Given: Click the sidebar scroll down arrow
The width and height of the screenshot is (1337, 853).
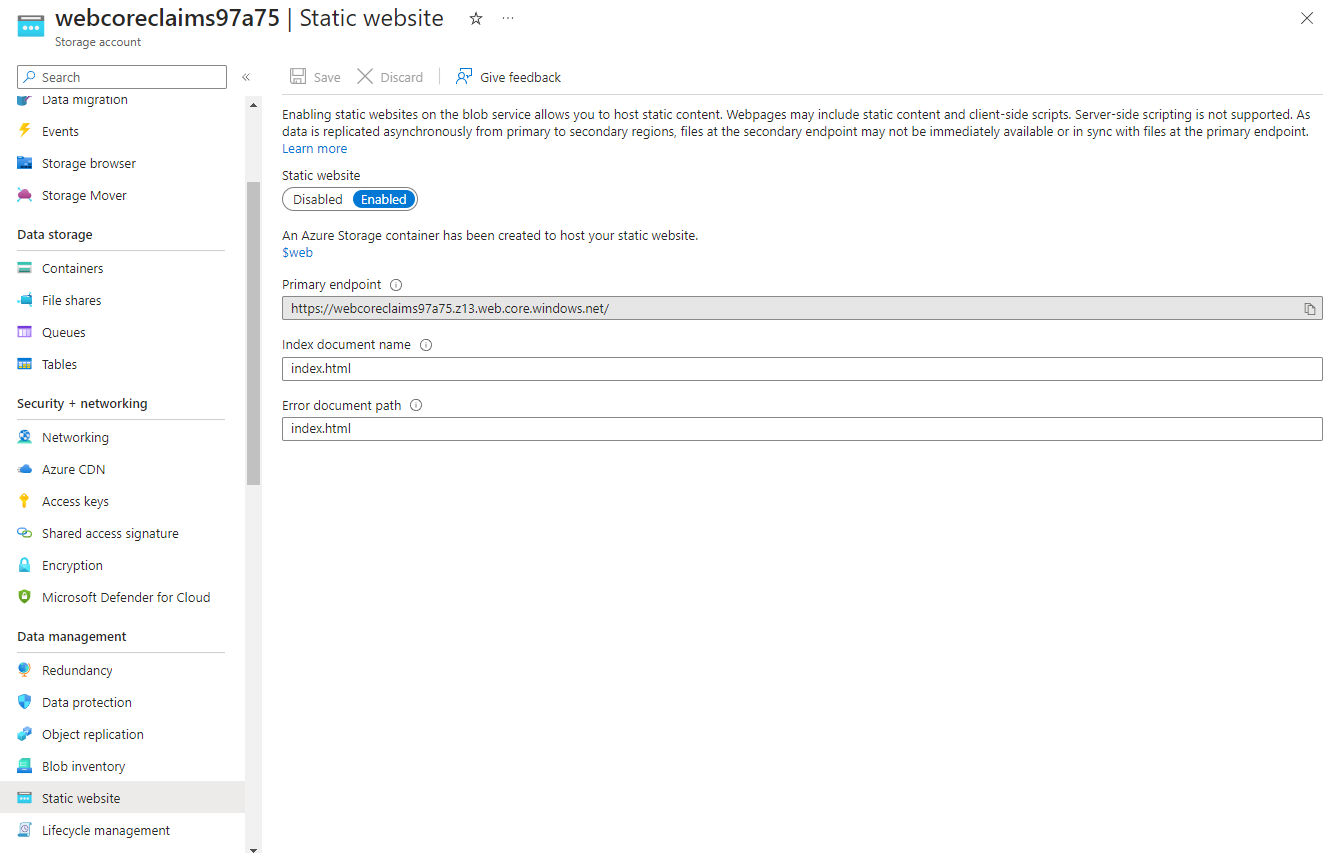Looking at the screenshot, I should point(253,850).
